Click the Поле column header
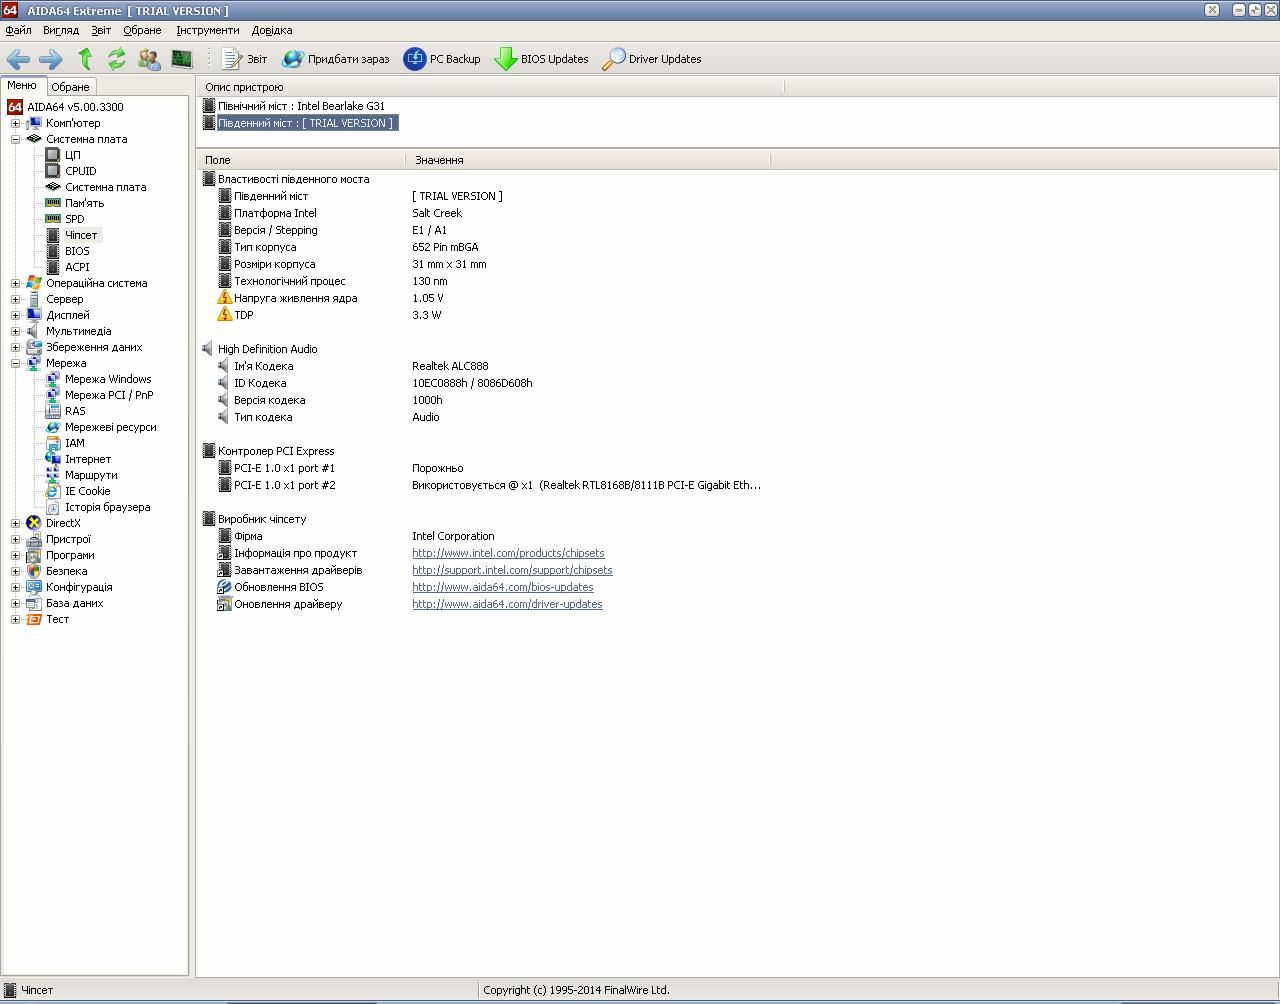Image resolution: width=1280 pixels, height=1004 pixels. [x=300, y=160]
